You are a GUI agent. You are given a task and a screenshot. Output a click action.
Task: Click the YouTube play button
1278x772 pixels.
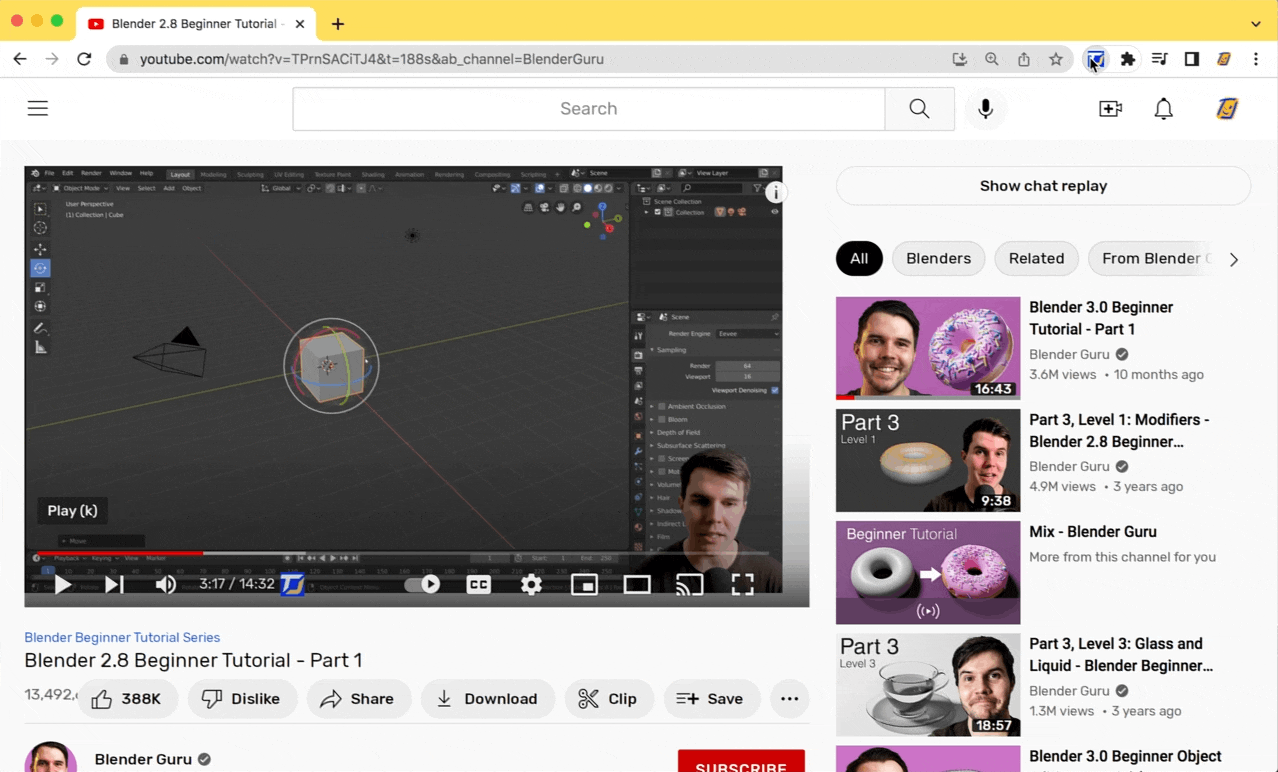click(62, 584)
